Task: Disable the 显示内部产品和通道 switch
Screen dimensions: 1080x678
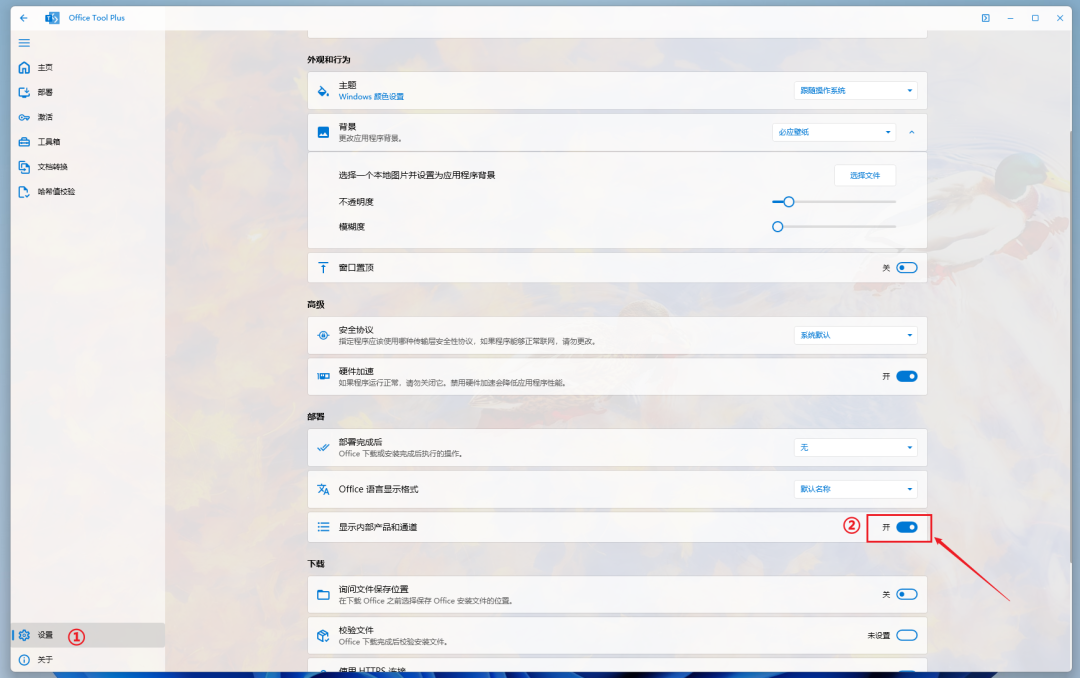Action: point(907,527)
